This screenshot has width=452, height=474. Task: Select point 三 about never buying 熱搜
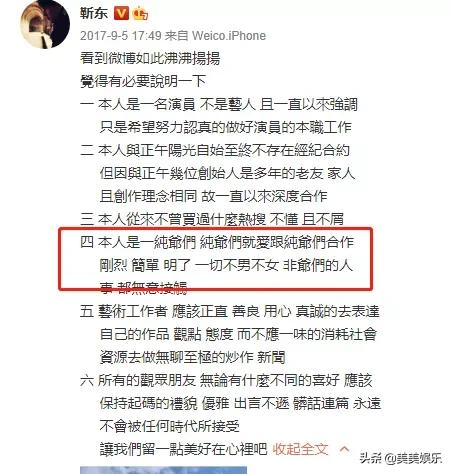click(x=212, y=219)
